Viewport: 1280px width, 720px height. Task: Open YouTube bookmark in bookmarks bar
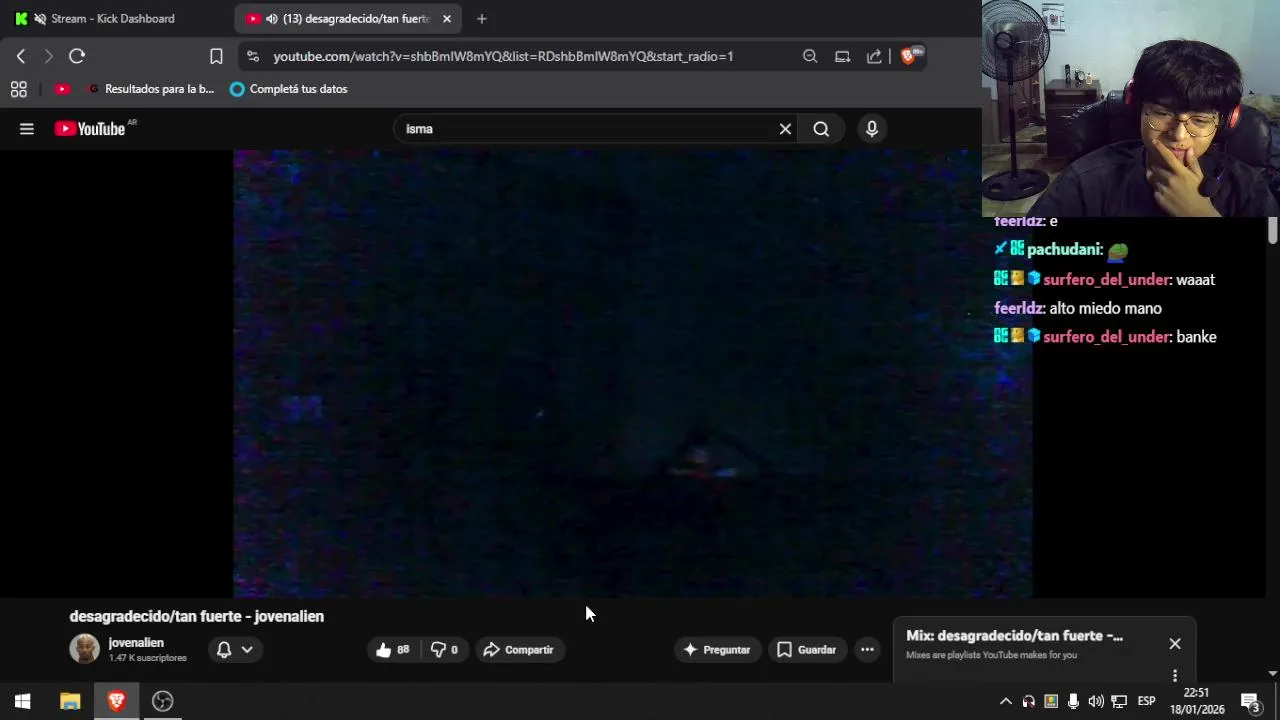pyautogui.click(x=62, y=89)
